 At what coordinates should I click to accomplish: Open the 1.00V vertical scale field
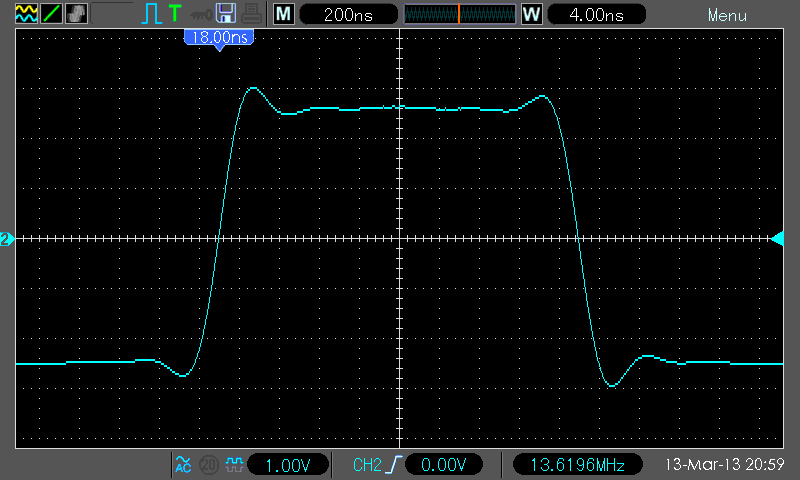288,465
